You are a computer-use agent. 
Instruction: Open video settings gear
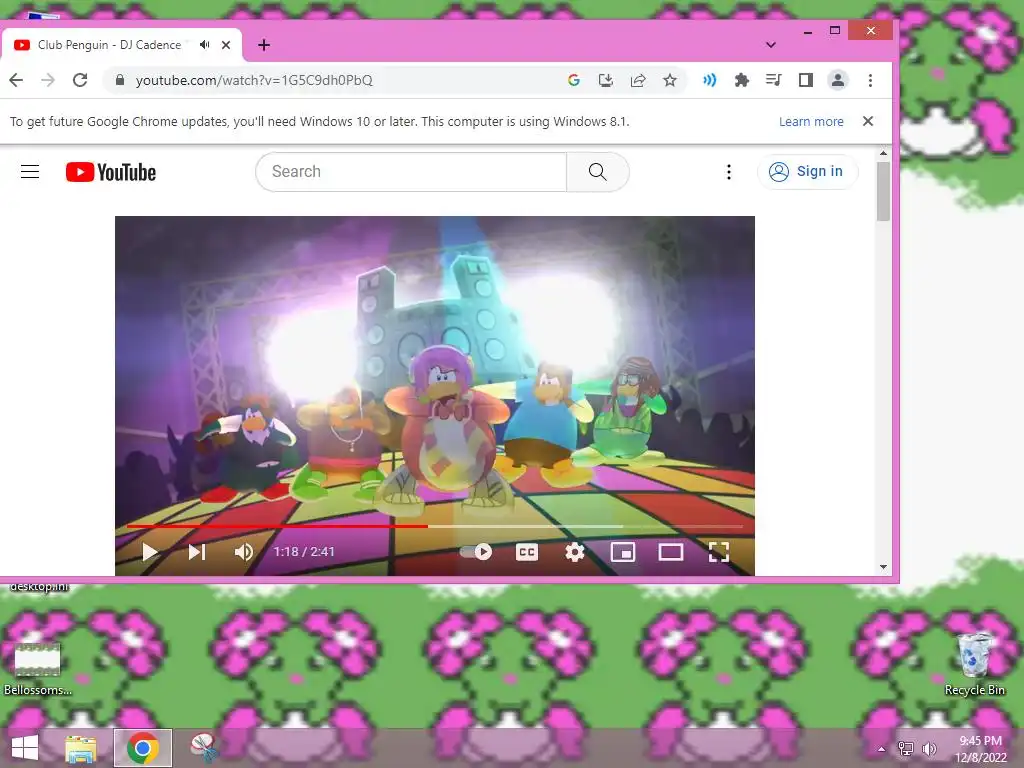tap(575, 552)
